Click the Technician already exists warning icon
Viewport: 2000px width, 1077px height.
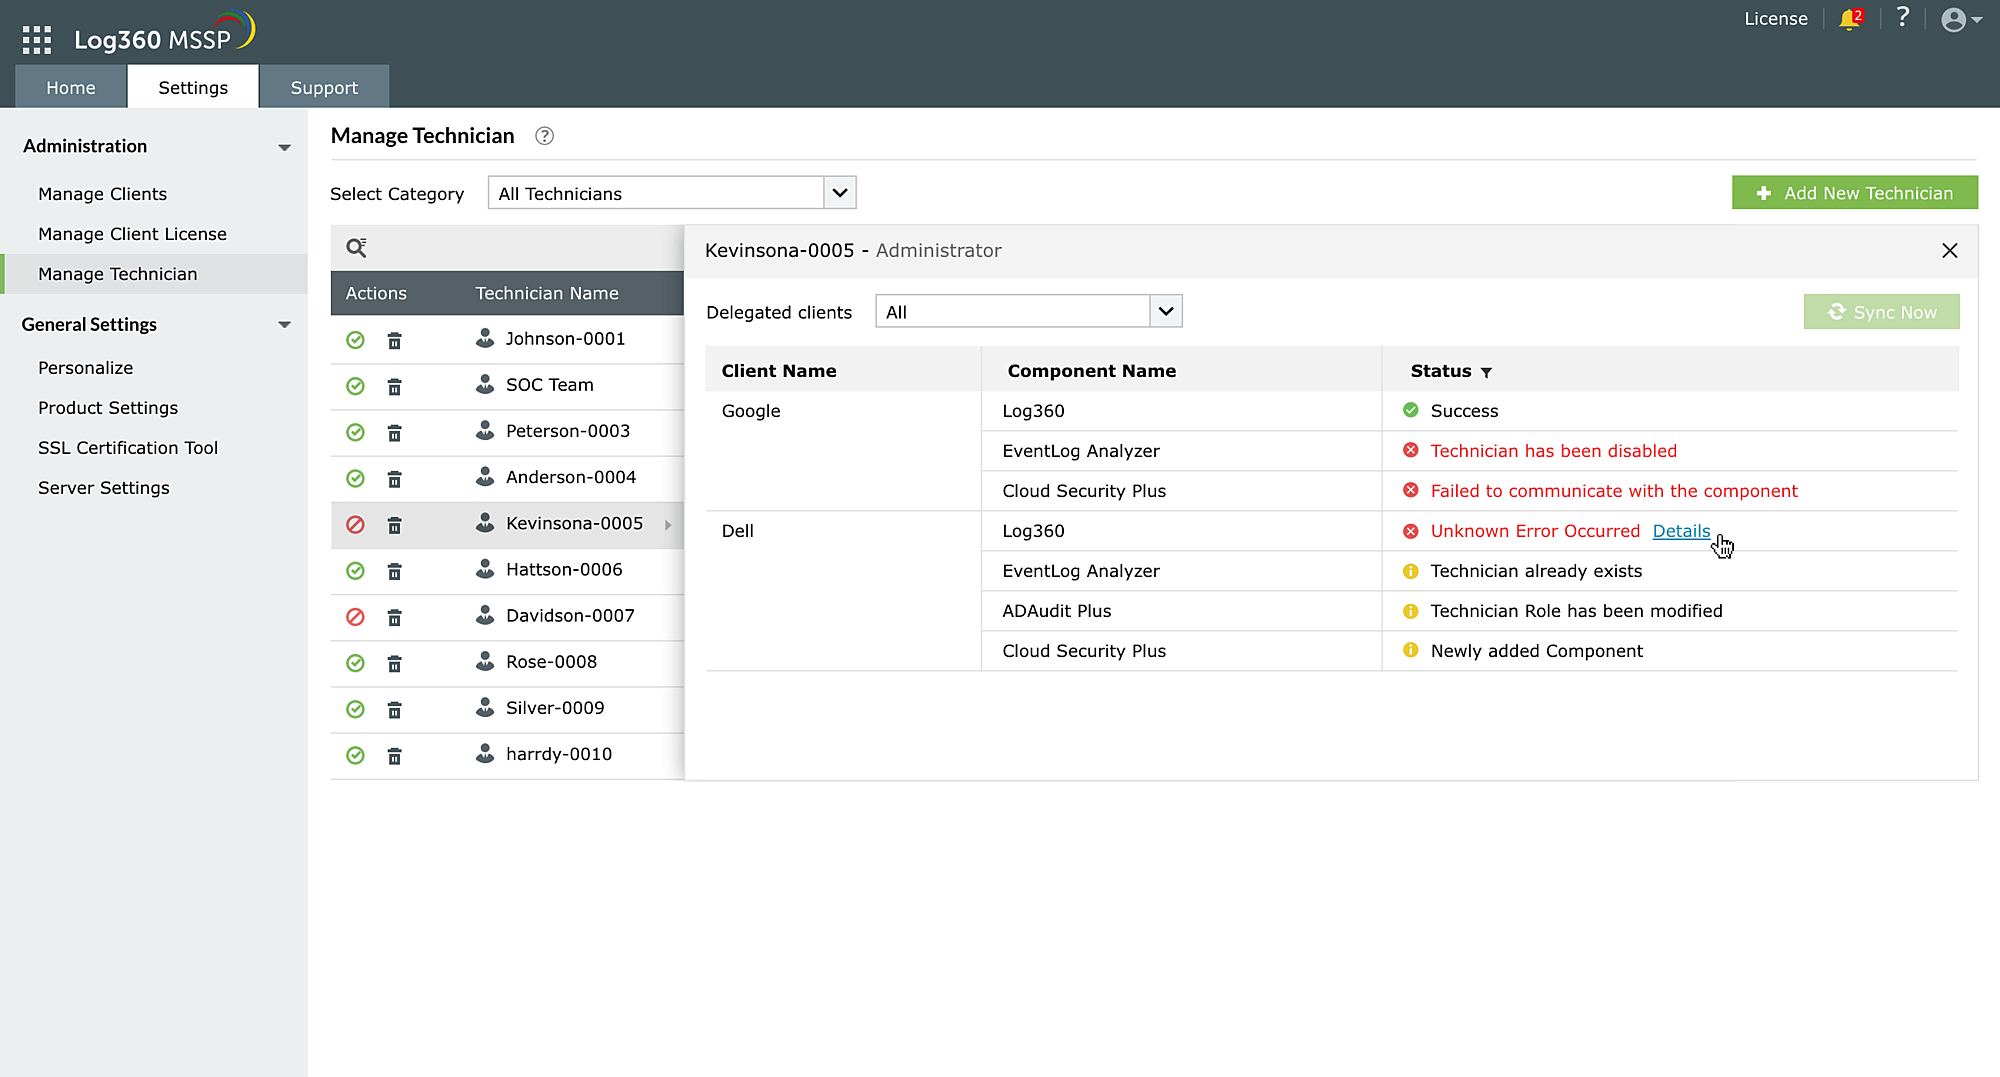point(1411,571)
